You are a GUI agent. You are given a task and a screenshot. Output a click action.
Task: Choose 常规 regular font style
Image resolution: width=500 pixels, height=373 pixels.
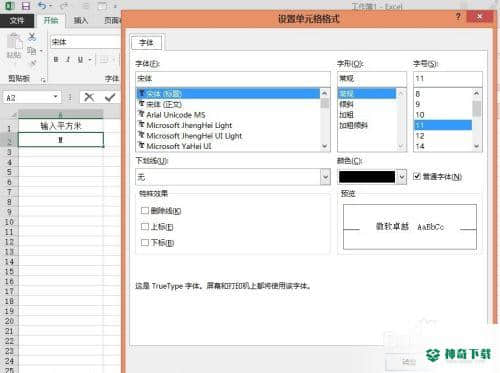point(367,93)
